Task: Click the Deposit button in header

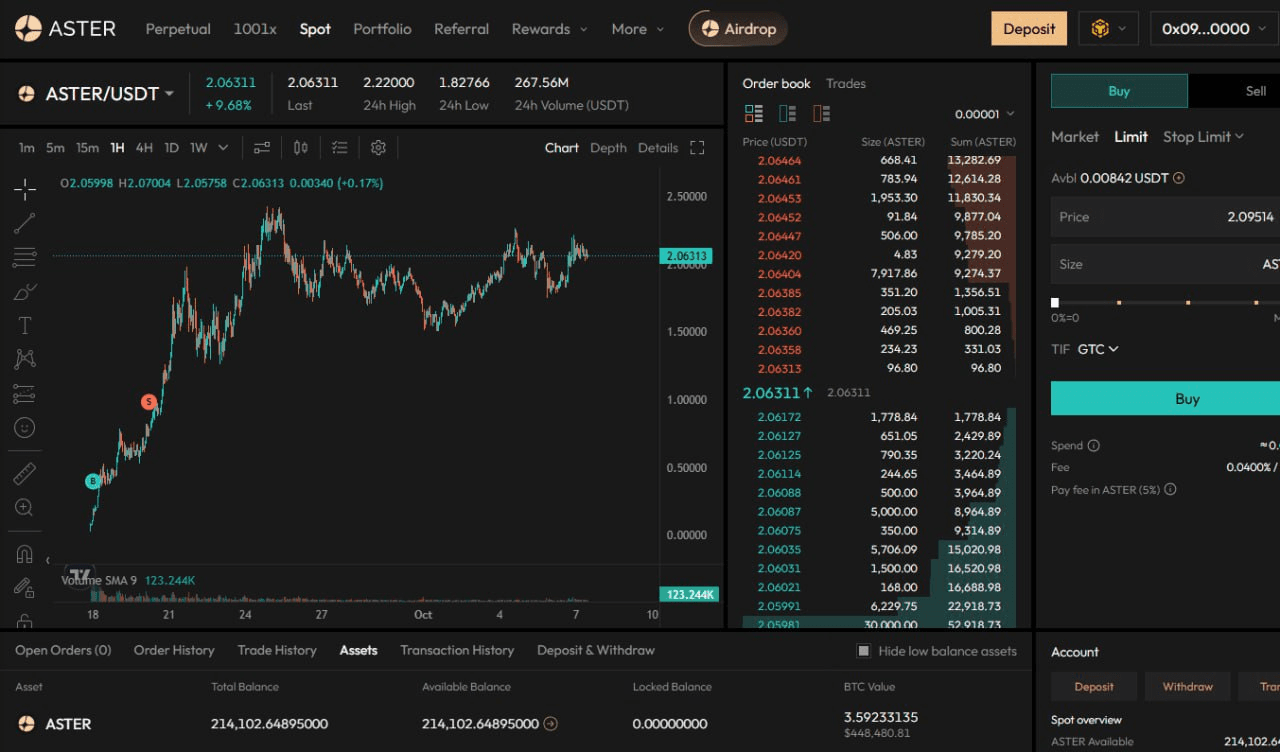Action: coord(1029,29)
